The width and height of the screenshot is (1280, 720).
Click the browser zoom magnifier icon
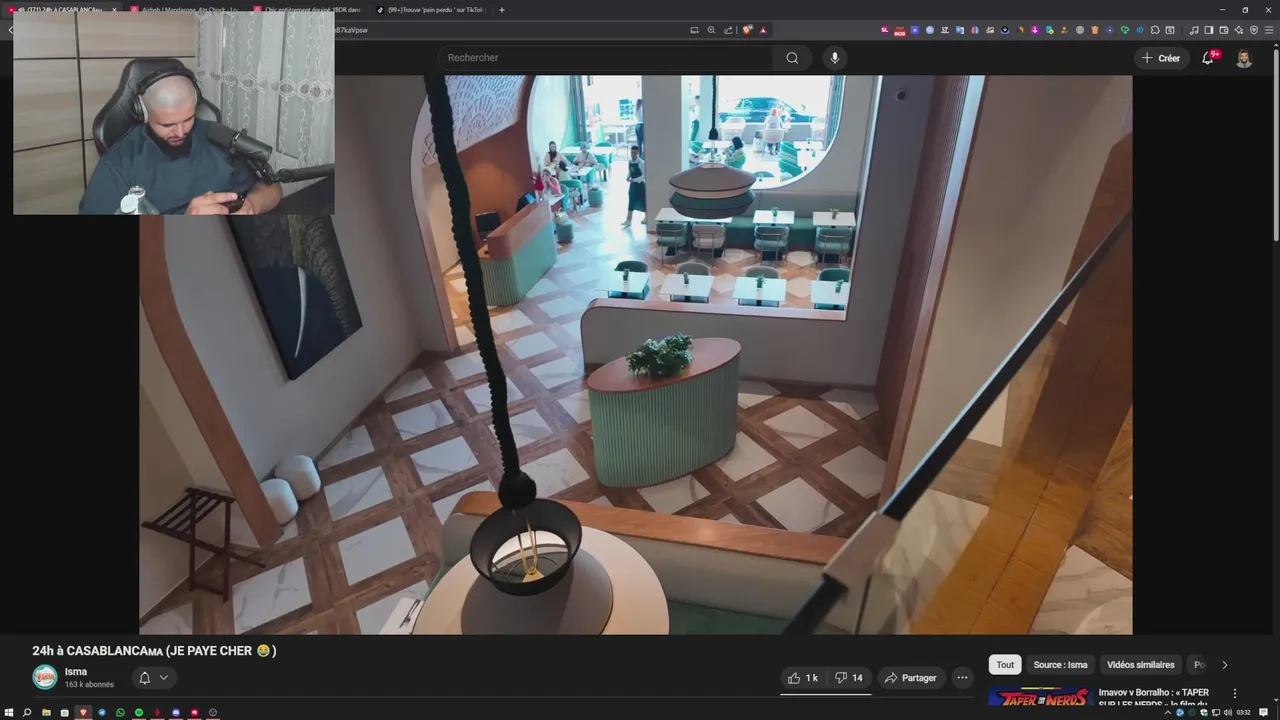711,30
